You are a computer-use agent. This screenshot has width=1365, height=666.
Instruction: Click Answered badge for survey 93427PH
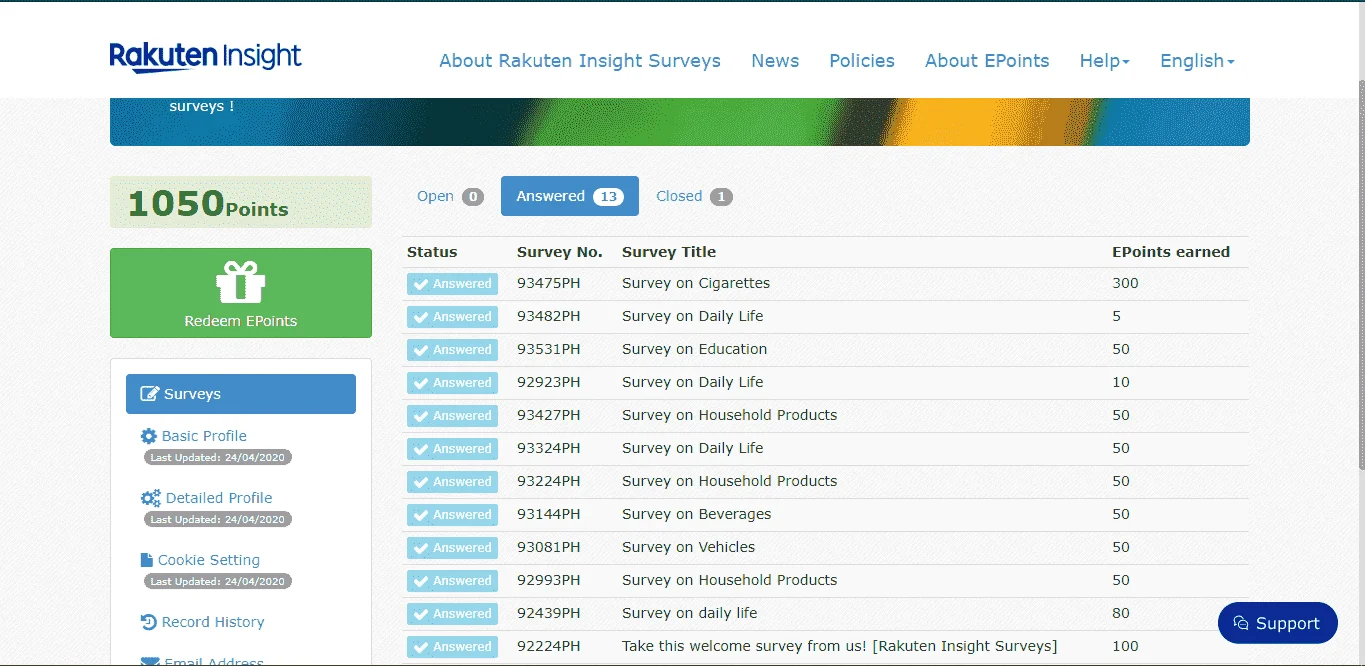(x=452, y=416)
